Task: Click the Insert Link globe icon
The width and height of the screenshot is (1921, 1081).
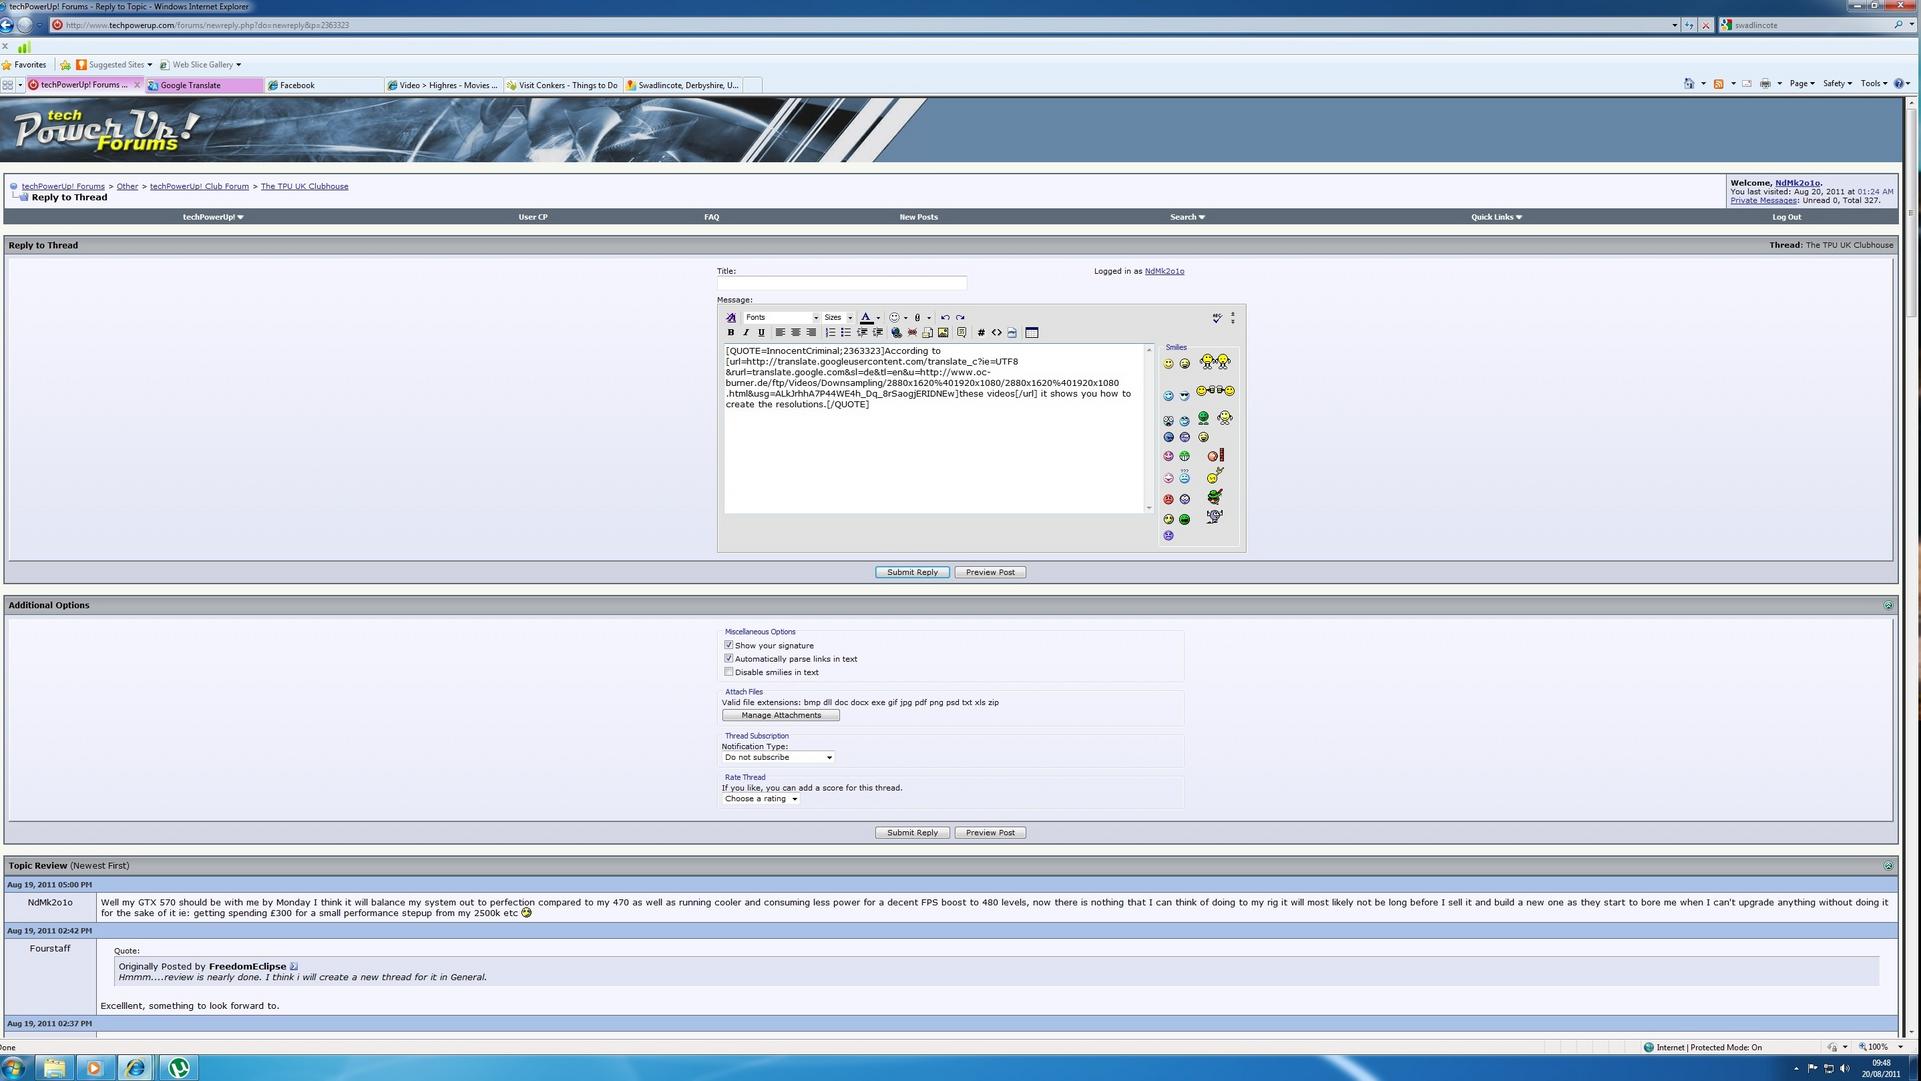Action: click(x=896, y=332)
